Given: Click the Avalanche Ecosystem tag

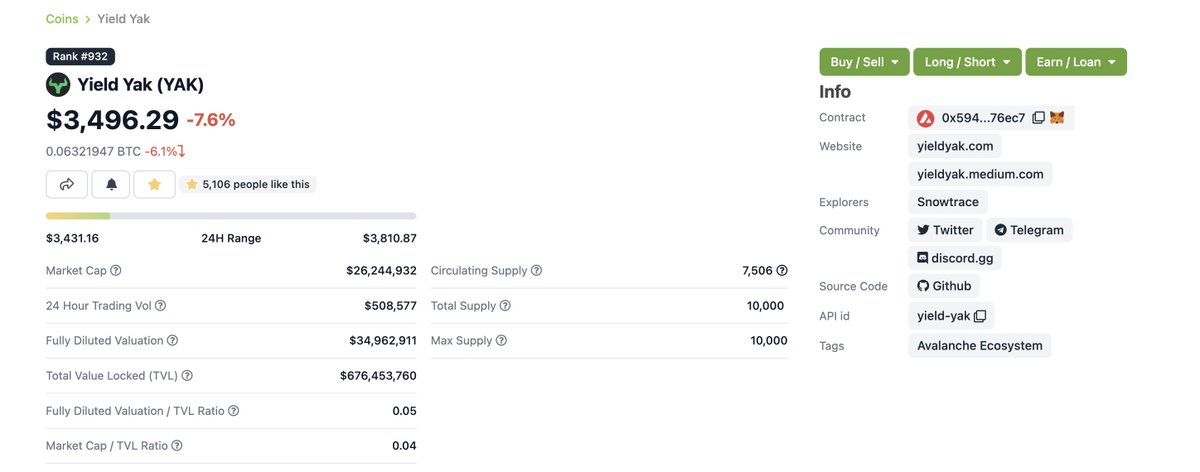Looking at the screenshot, I should 980,346.
